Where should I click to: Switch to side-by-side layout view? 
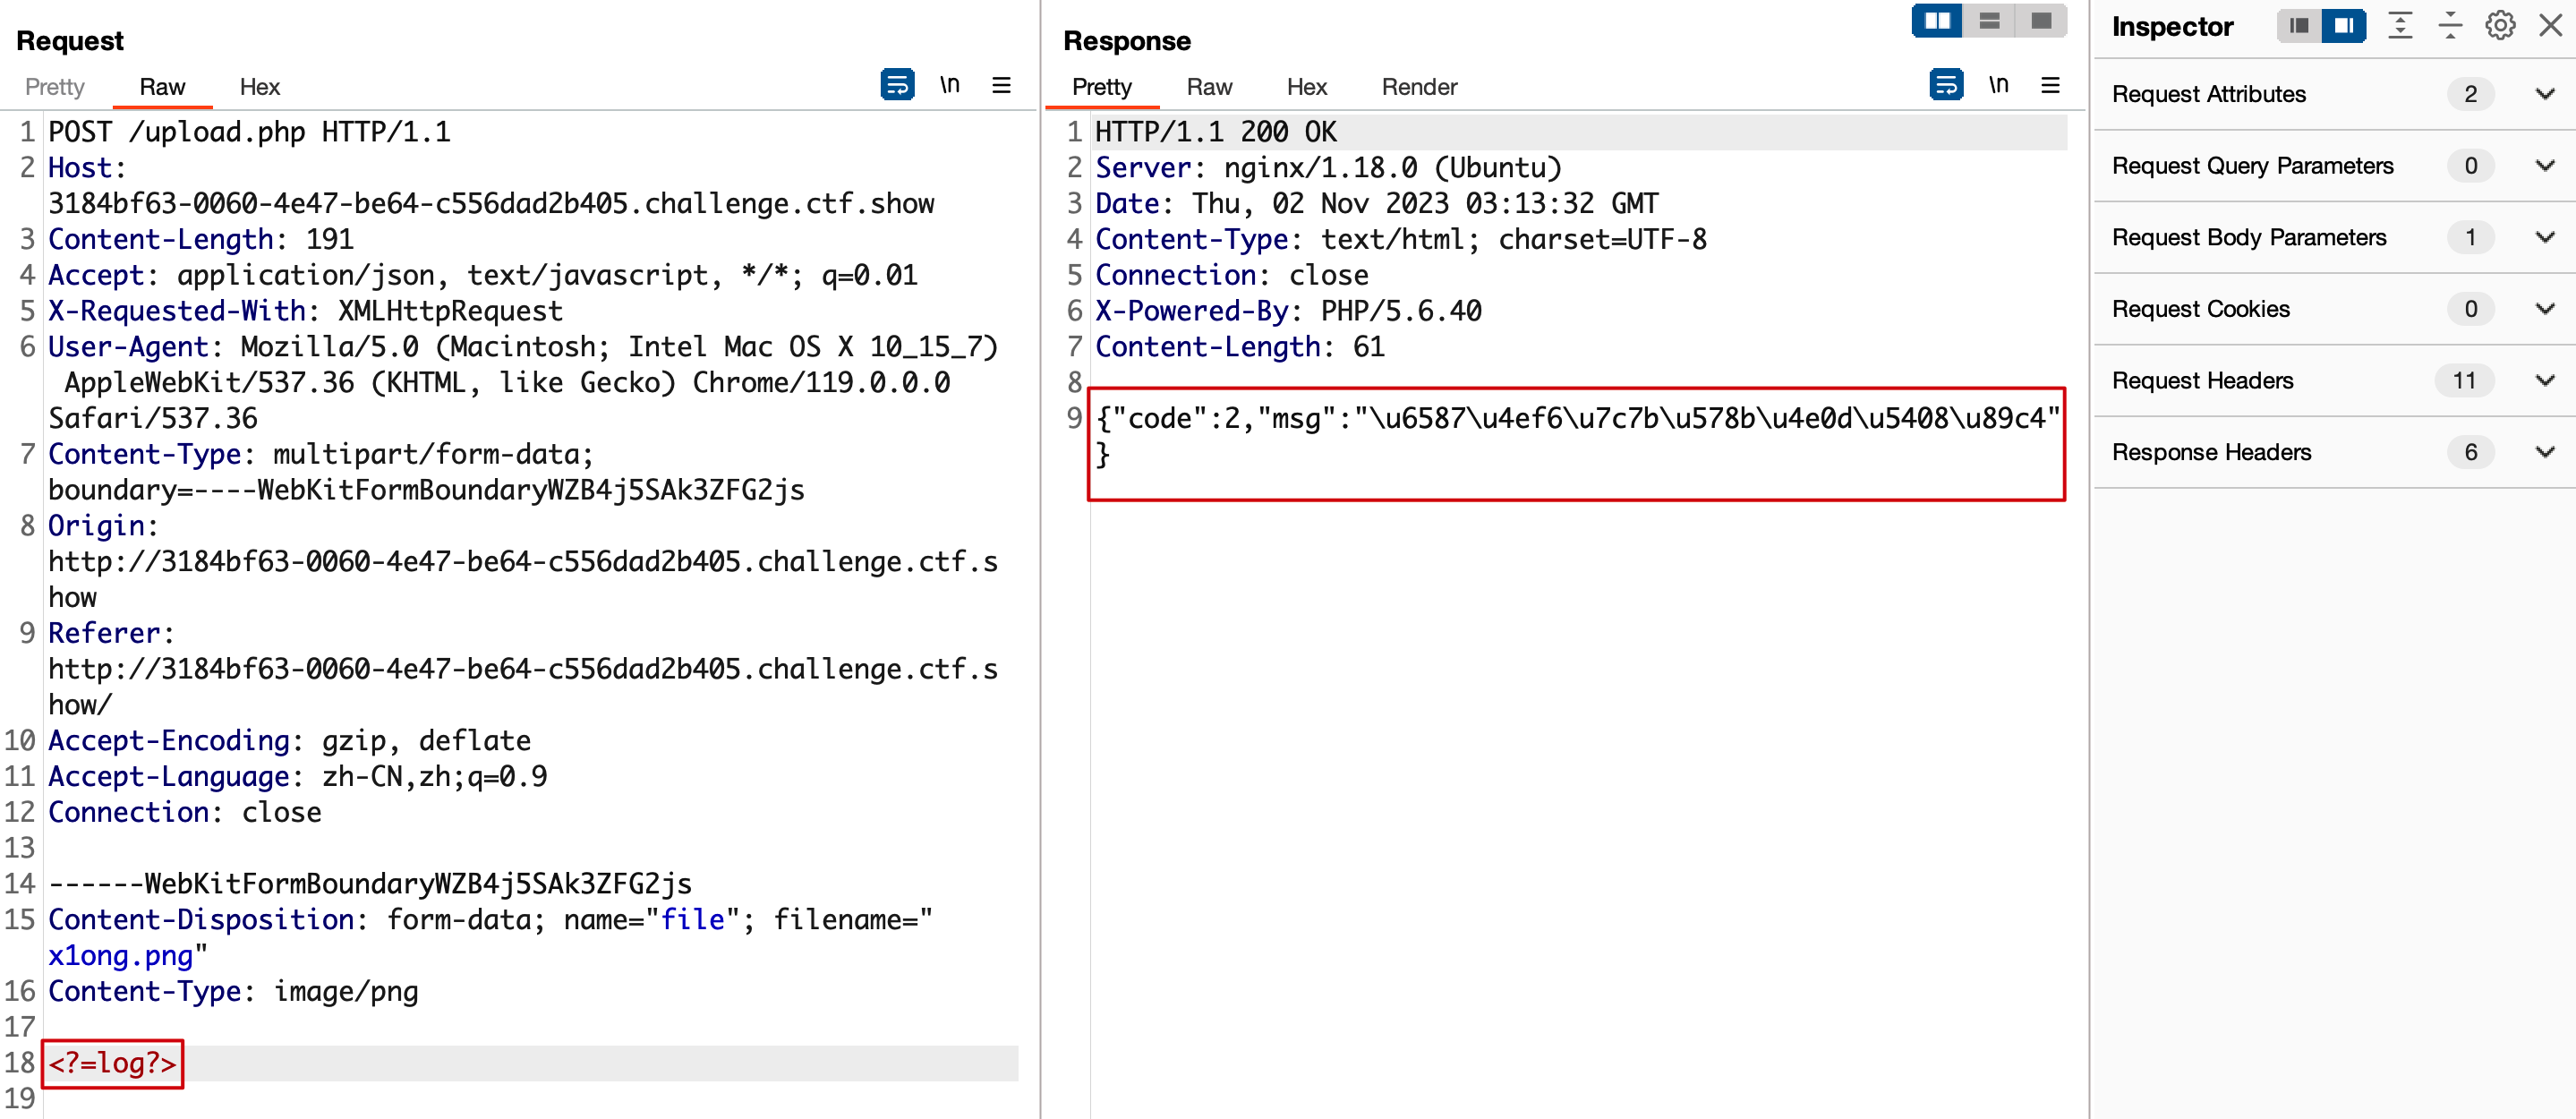[x=1938, y=21]
